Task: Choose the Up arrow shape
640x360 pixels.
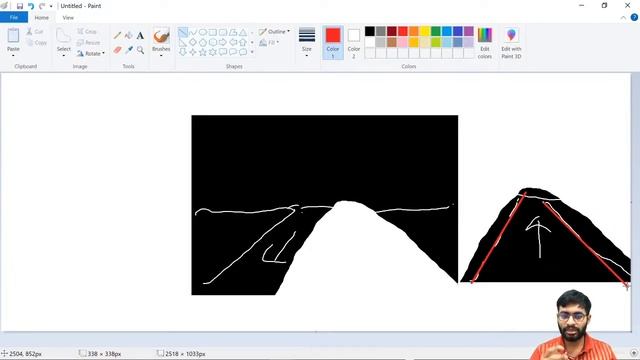Action: (x=243, y=42)
